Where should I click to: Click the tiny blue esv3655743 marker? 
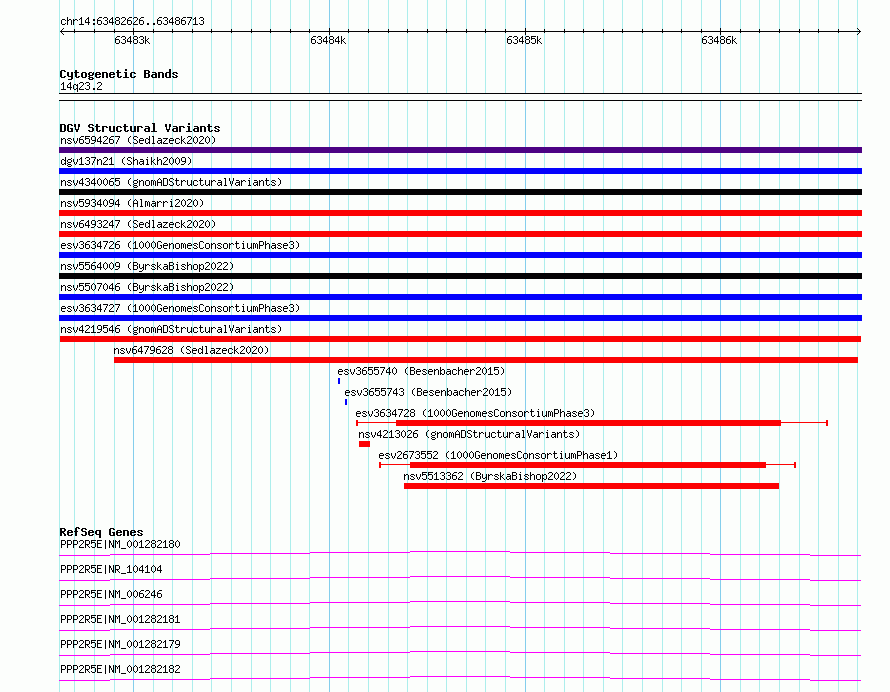(346, 402)
